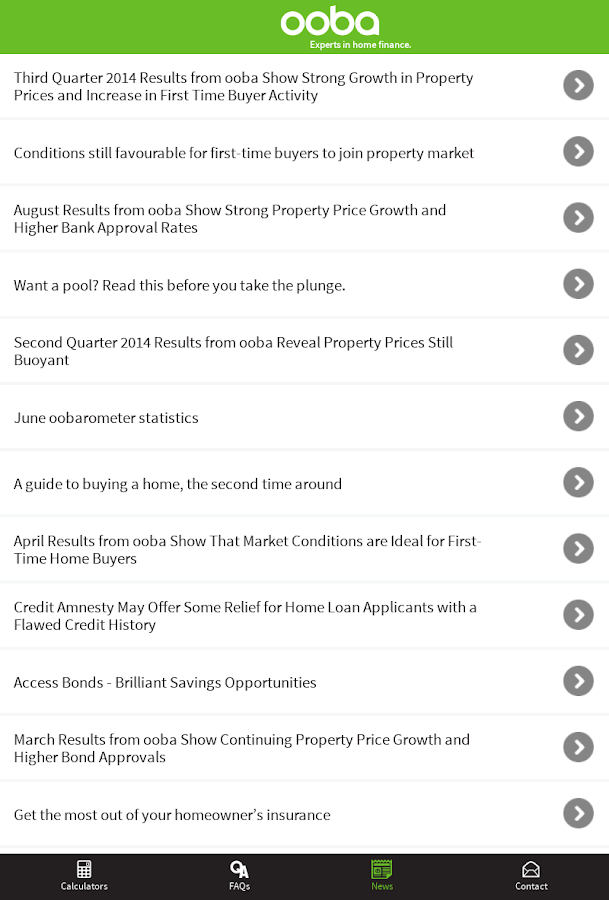Open April Results from ooba article
Image resolution: width=609 pixels, height=900 pixels.
247,550
